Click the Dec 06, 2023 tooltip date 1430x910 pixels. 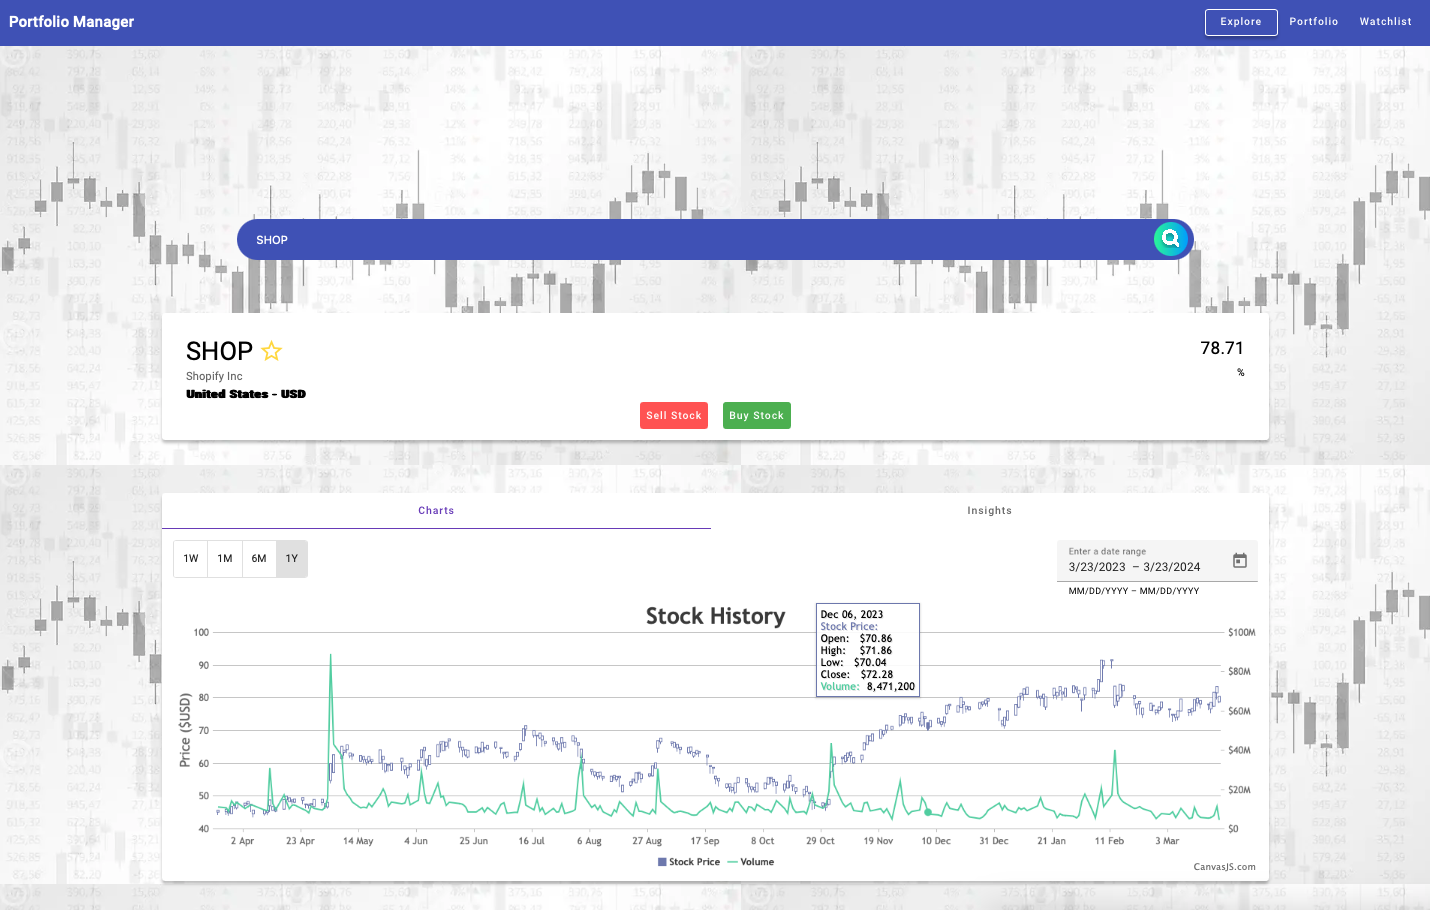tap(852, 614)
